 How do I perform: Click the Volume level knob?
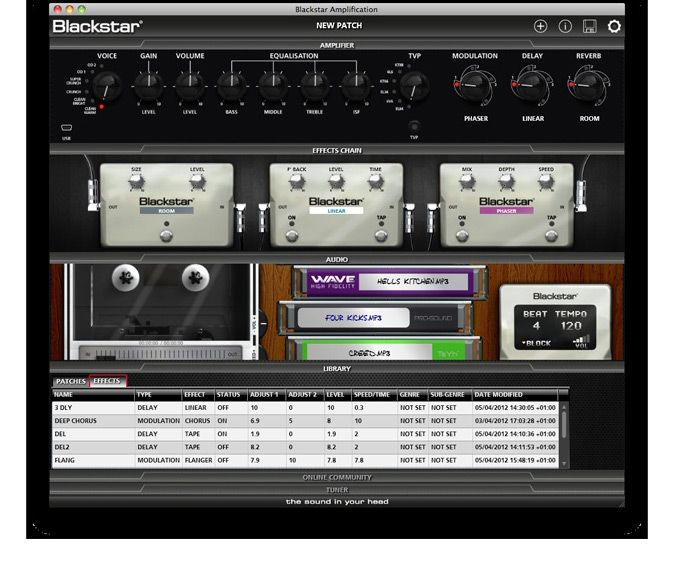[x=190, y=86]
